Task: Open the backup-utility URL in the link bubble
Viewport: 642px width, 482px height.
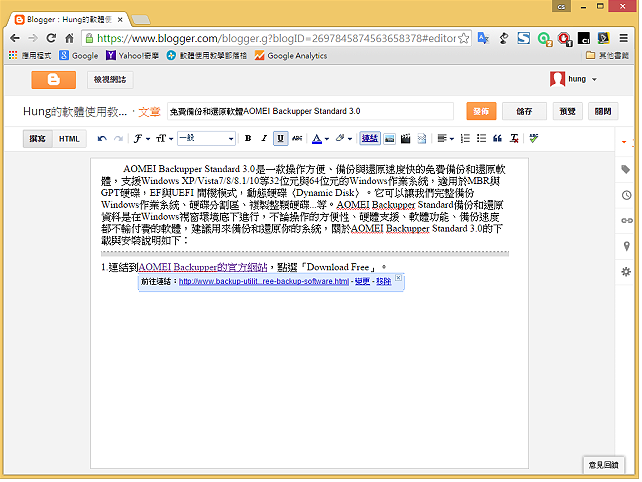Action: pos(264,281)
